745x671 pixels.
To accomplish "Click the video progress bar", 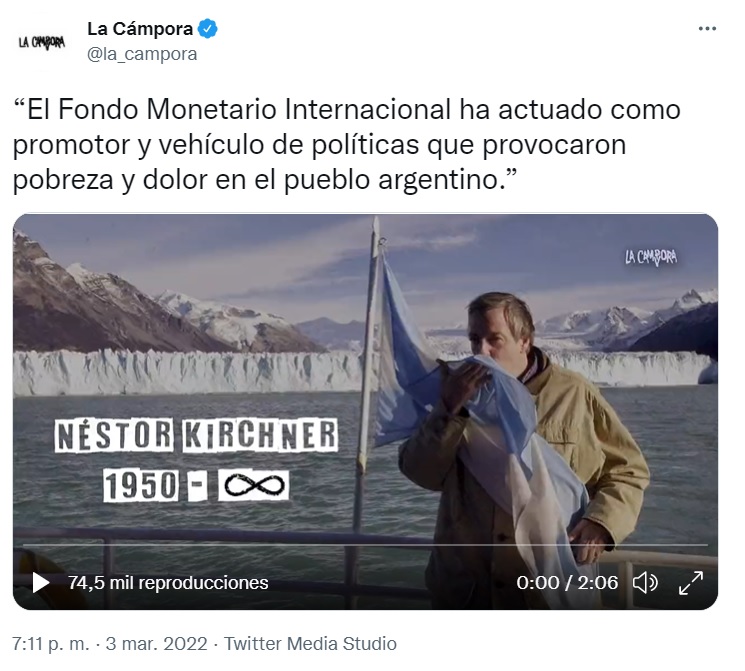I will click(365, 545).
